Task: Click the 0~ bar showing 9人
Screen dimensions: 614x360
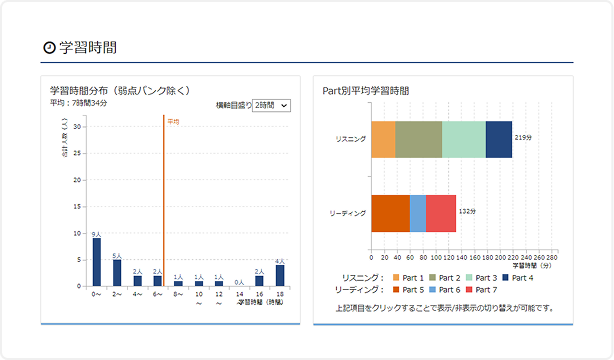Action: click(97, 262)
